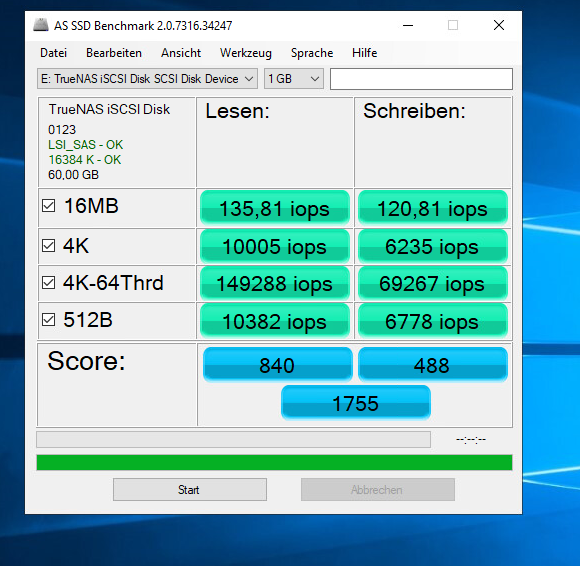Click the 16MB write result 120,81 iops

click(x=432, y=208)
